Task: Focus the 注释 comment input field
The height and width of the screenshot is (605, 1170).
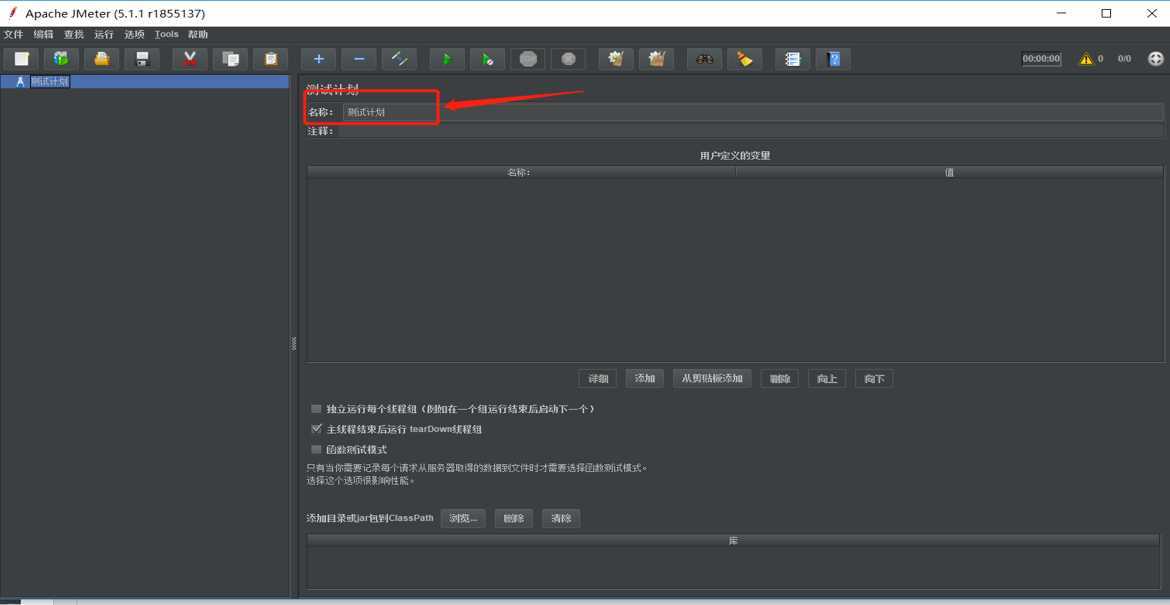Action: tap(751, 131)
